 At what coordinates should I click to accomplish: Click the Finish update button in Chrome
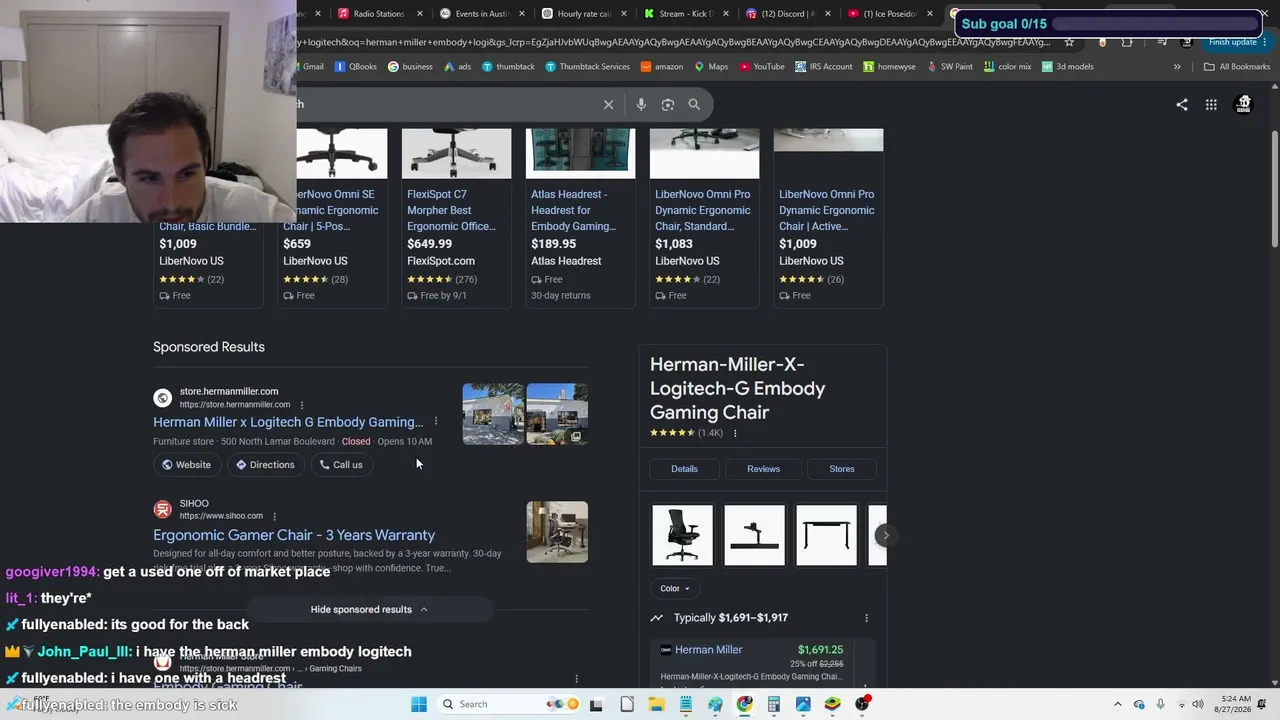pos(1233,42)
